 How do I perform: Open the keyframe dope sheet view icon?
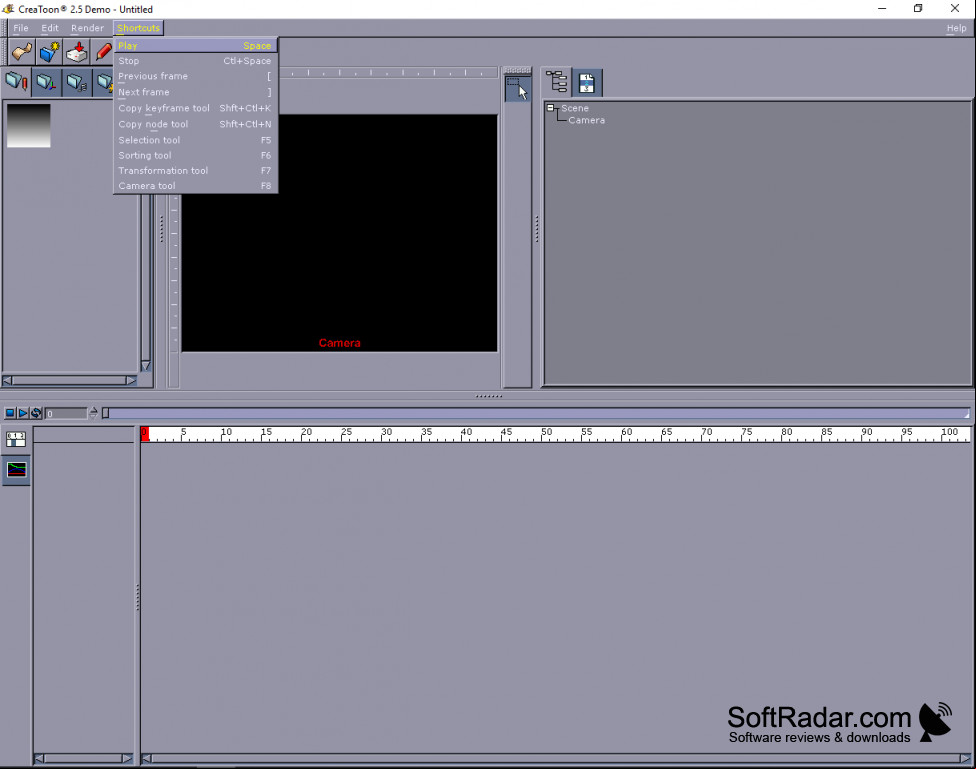pos(16,440)
